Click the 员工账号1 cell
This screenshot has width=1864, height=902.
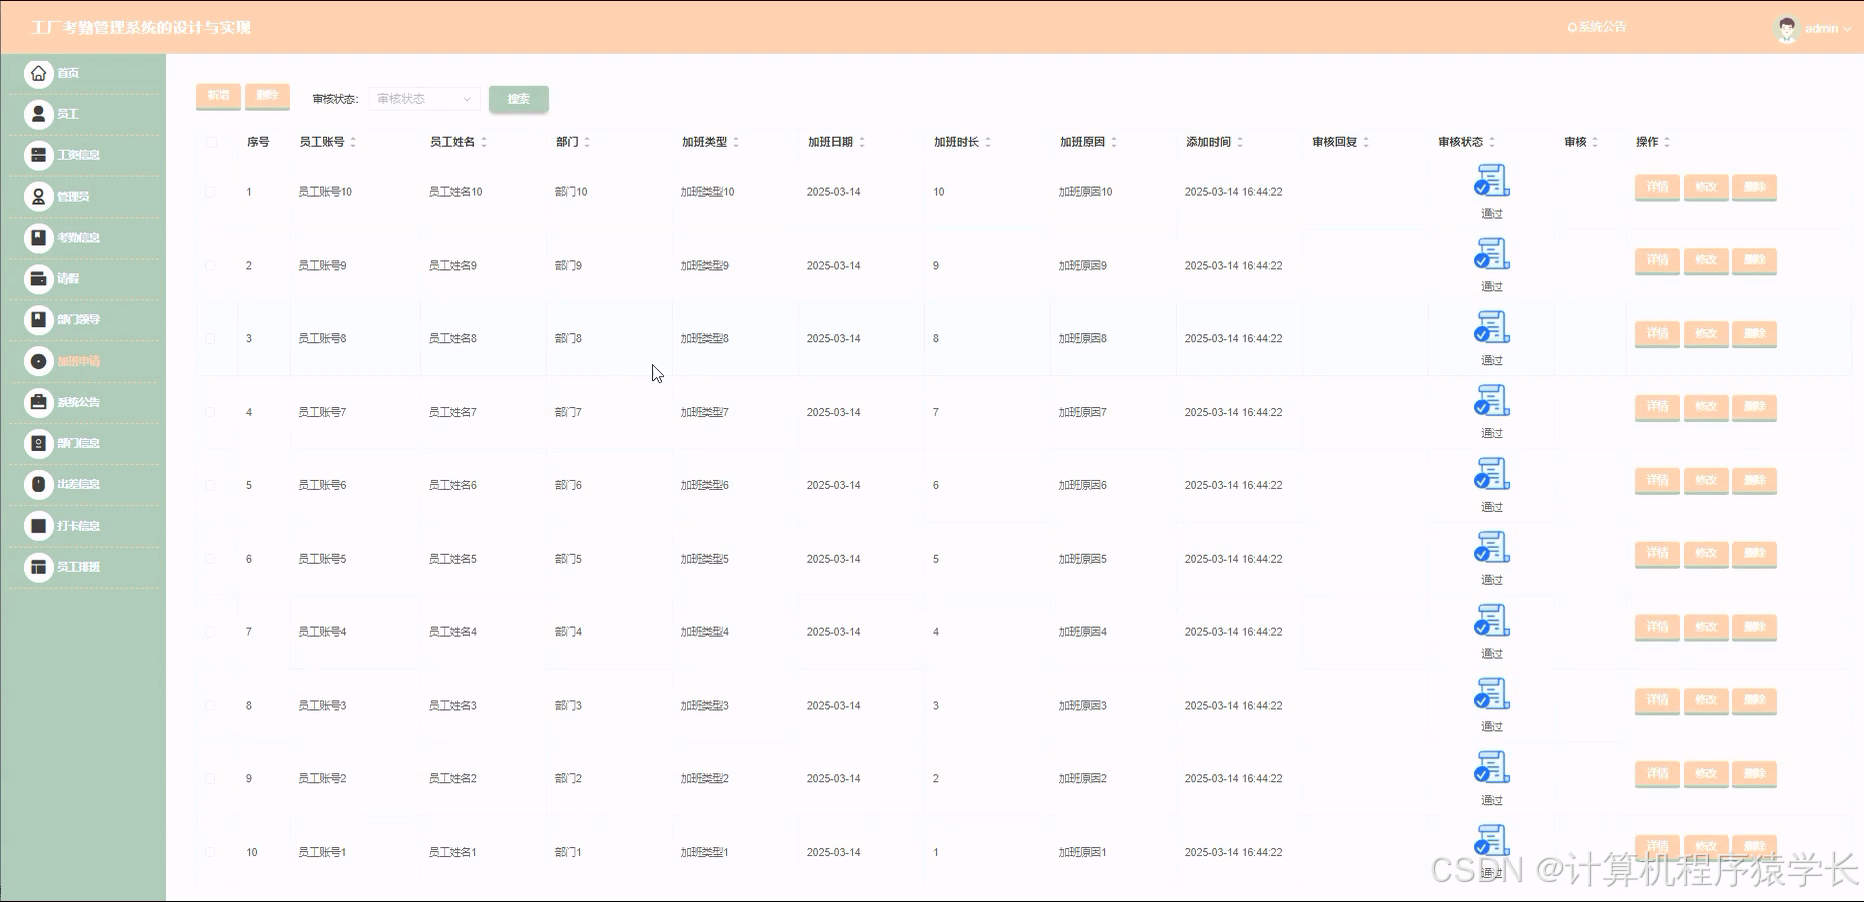pyautogui.click(x=322, y=852)
